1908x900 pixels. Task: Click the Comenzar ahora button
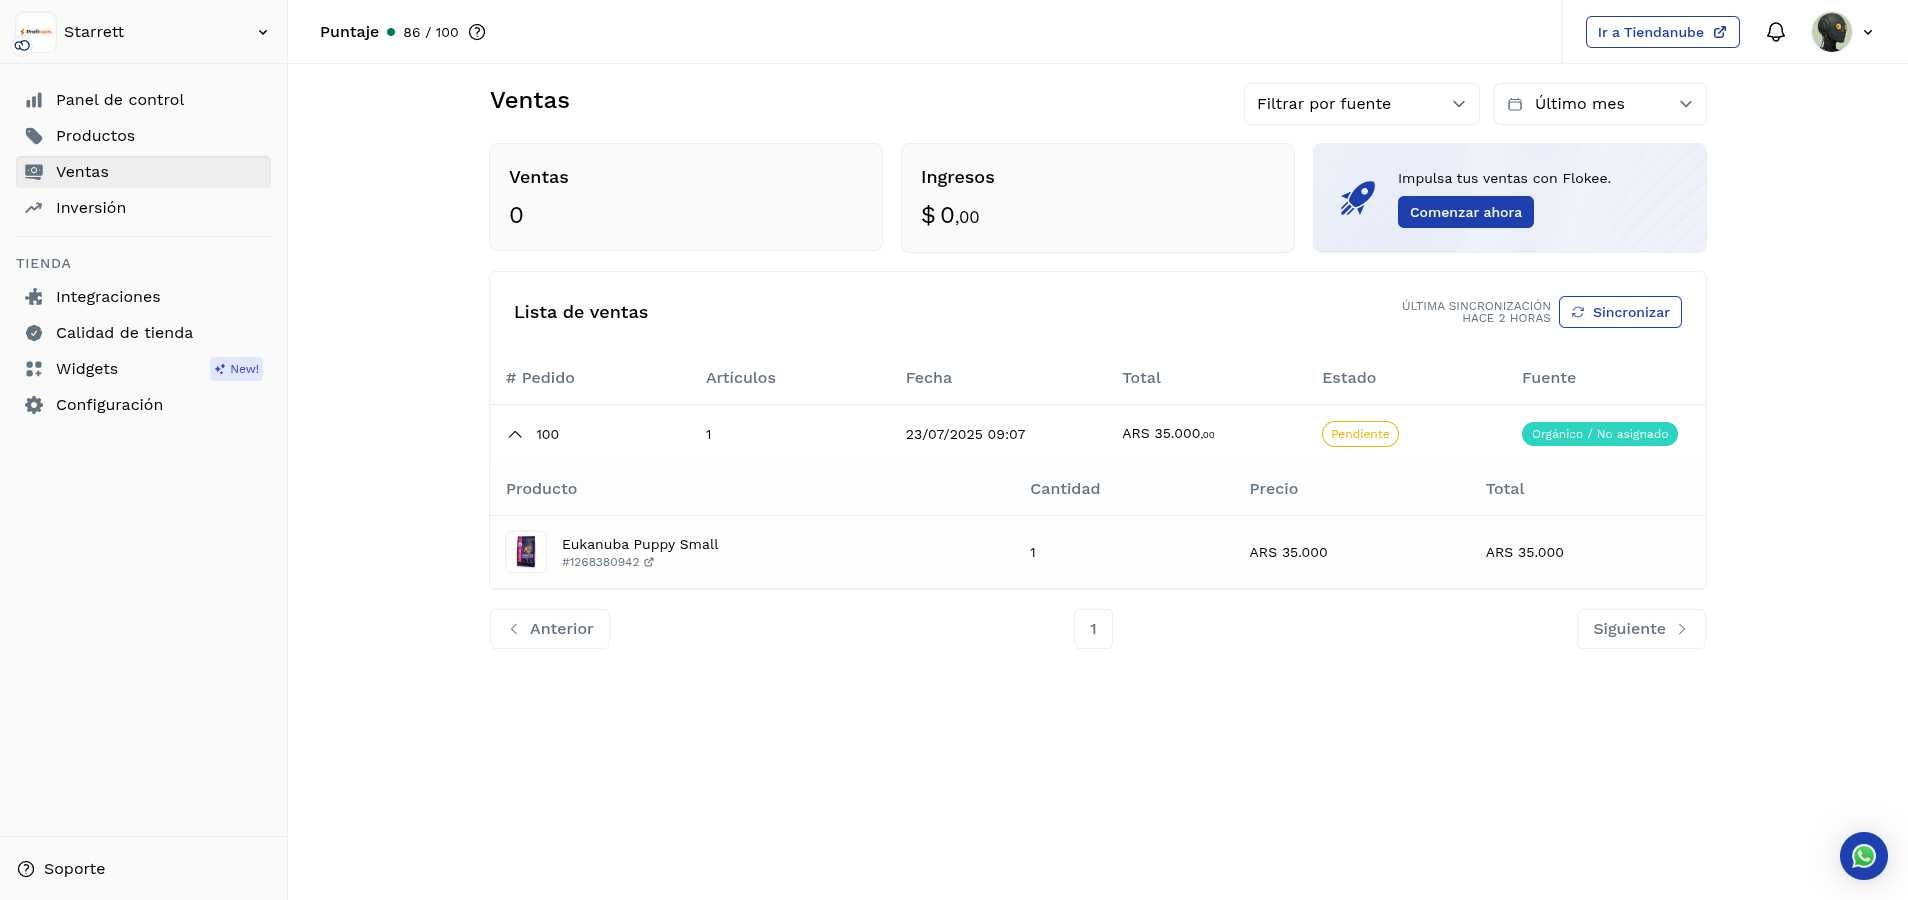[1465, 212]
